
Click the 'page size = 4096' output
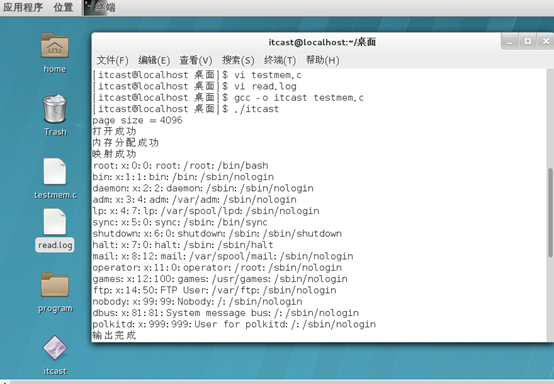pyautogui.click(x=137, y=120)
